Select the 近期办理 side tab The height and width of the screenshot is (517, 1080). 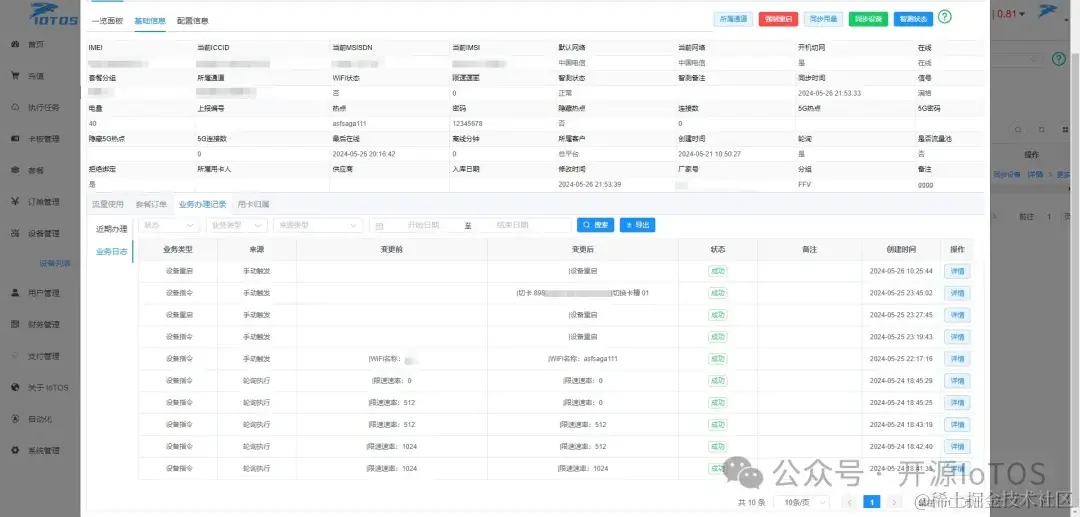coord(112,229)
